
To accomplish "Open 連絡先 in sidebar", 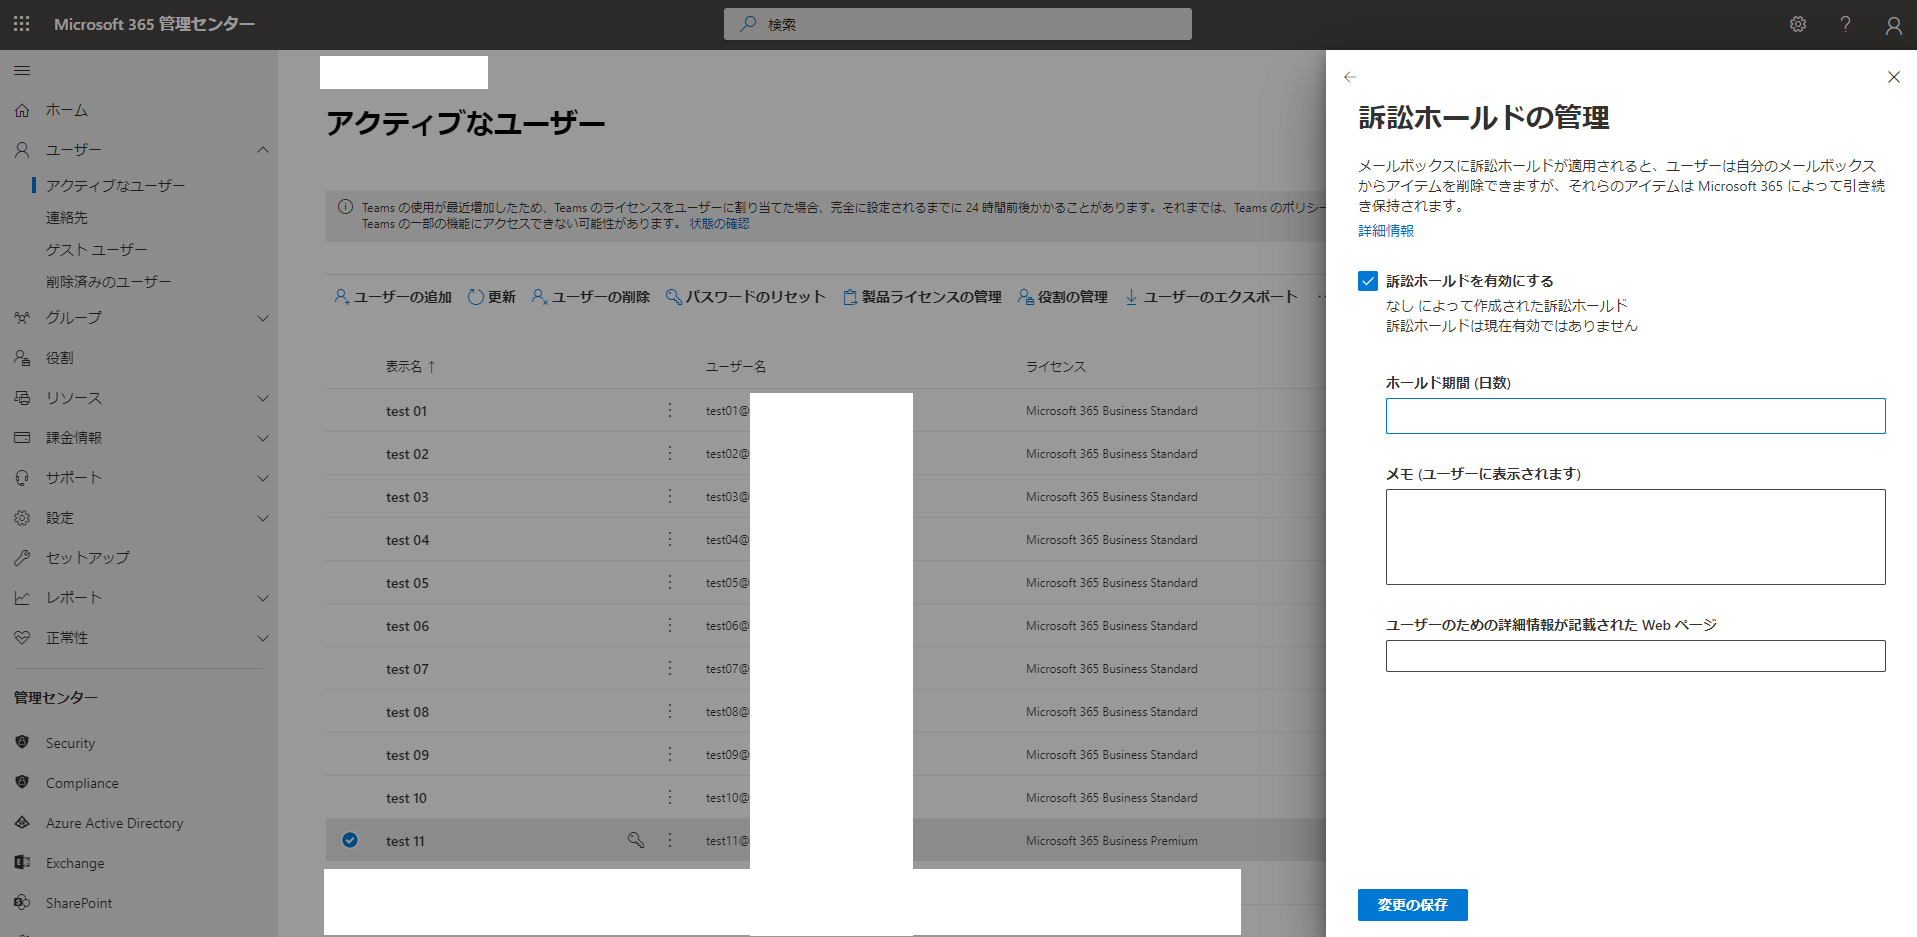I will click(x=67, y=217).
